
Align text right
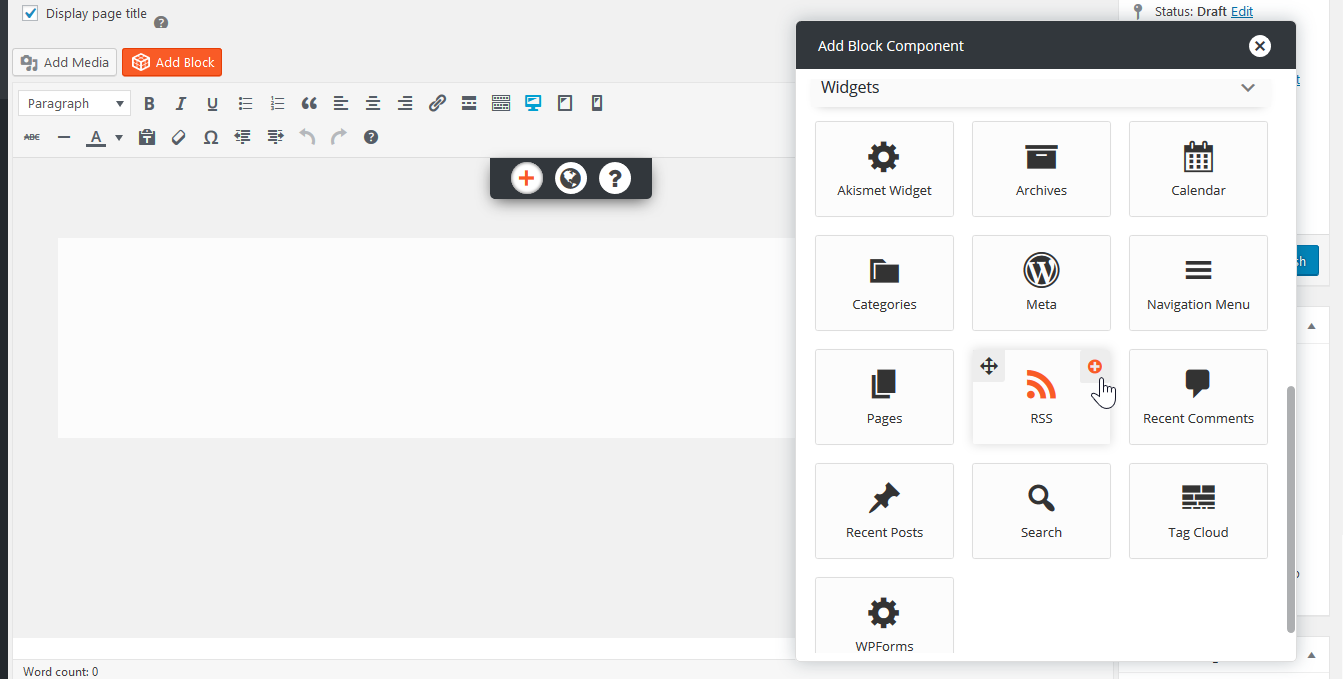405,103
